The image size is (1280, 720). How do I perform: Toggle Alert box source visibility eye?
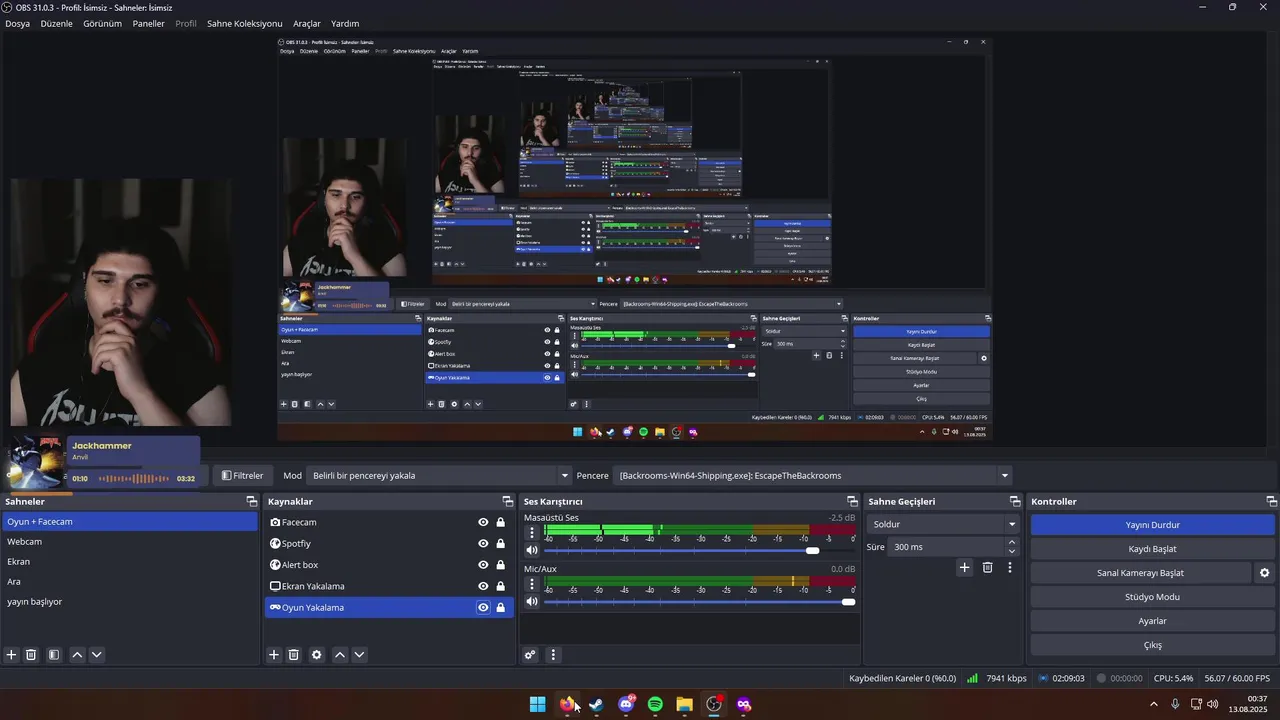(x=483, y=565)
